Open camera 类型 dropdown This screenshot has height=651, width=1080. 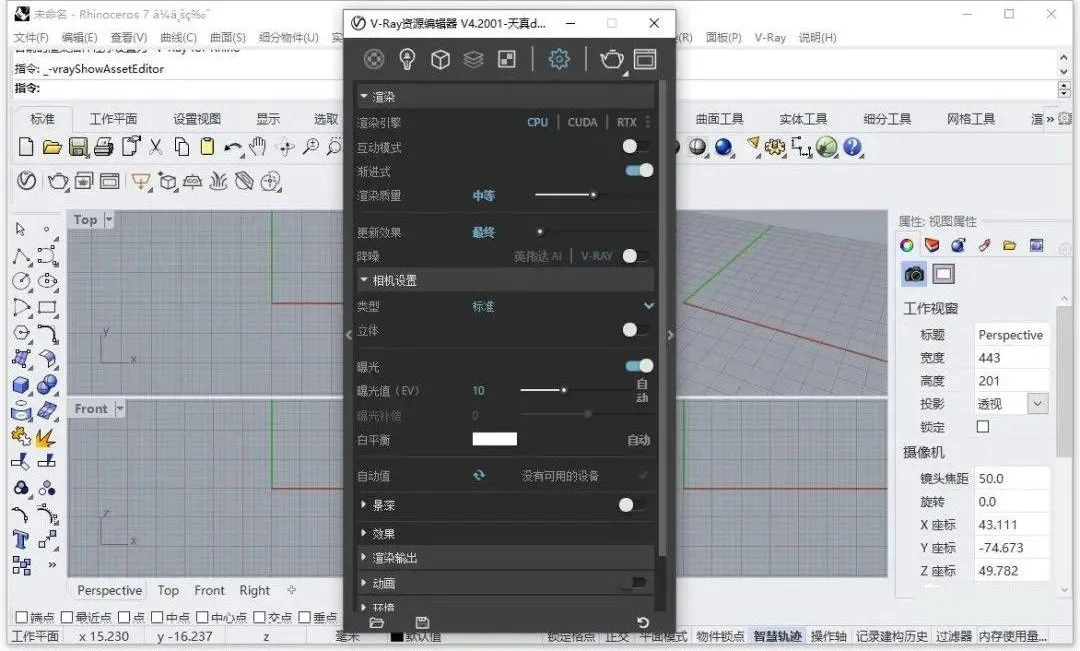point(649,305)
